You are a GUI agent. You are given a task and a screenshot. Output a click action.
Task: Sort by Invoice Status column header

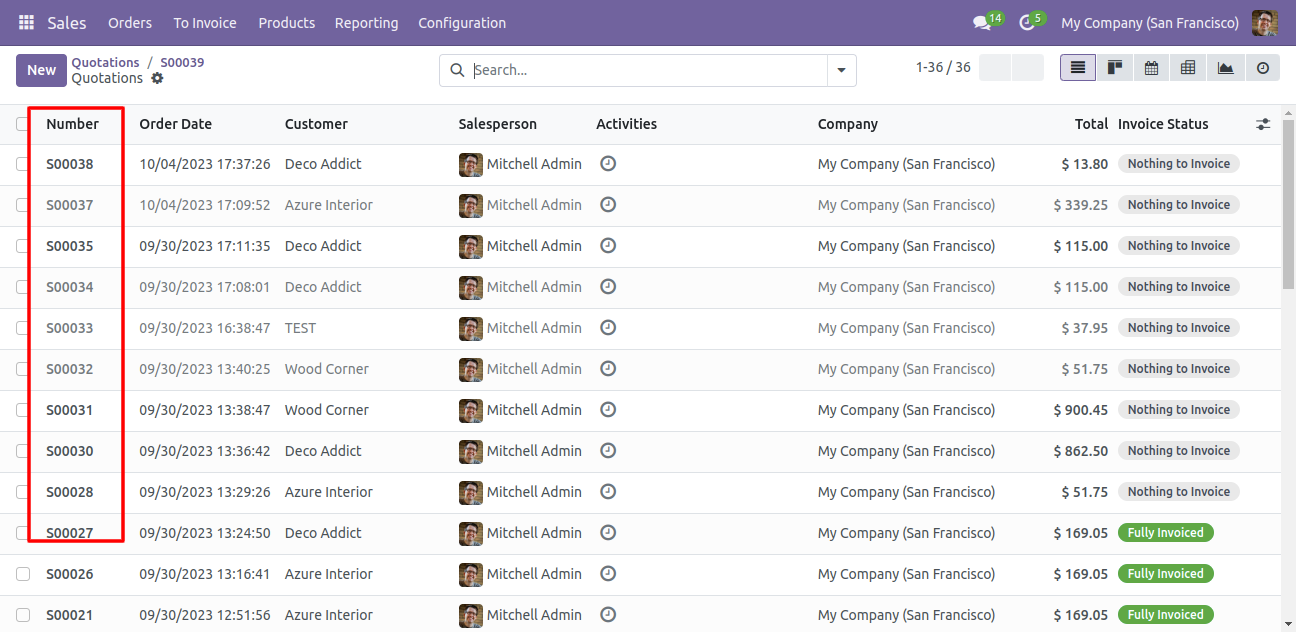[1163, 124]
